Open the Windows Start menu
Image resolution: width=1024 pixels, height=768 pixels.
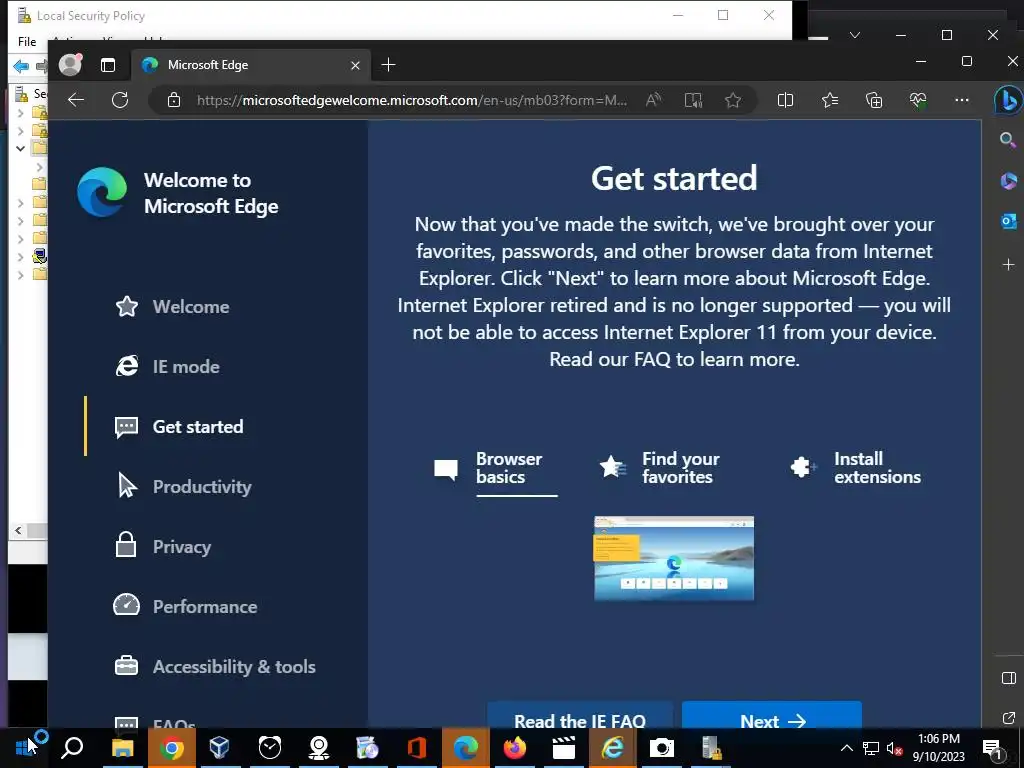tap(24, 747)
